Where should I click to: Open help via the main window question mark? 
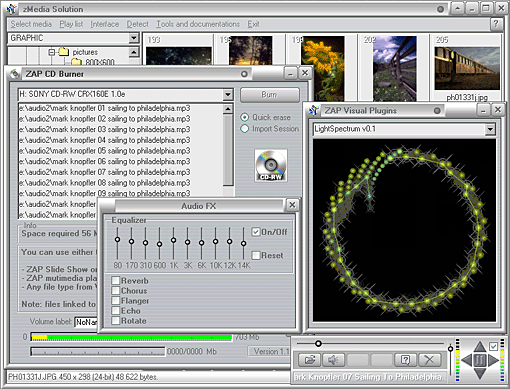tap(496, 24)
